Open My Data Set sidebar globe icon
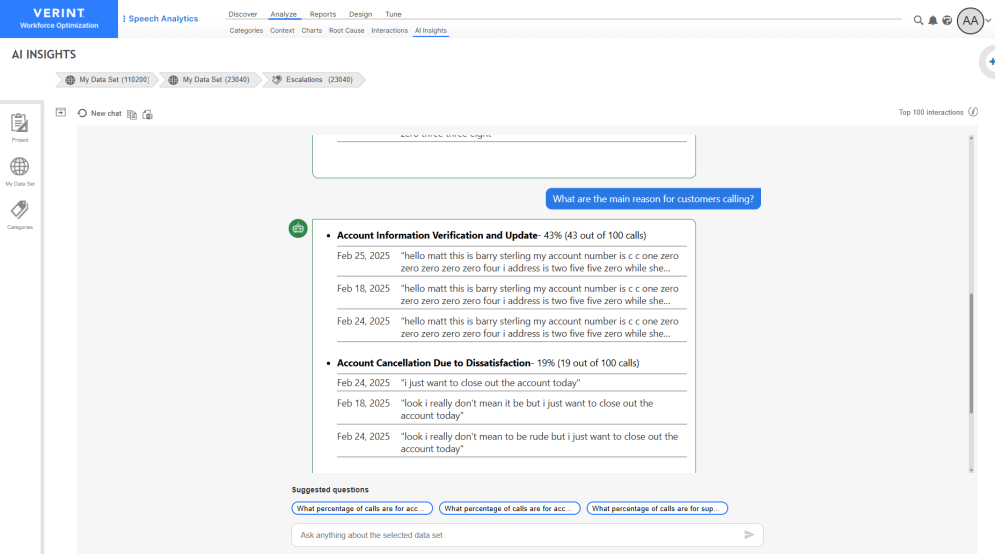Screen dimensions: 995x554 tap(20, 171)
